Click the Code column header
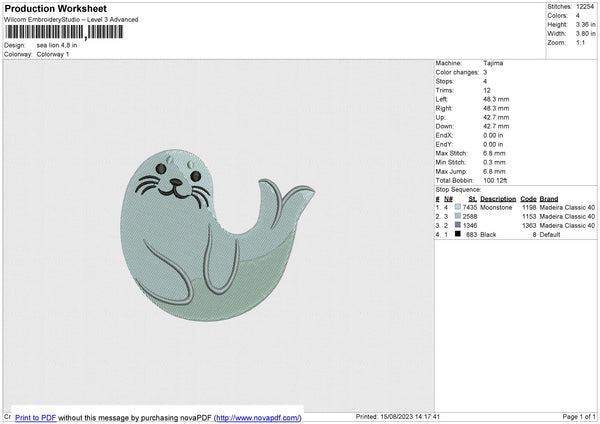Screen dimensions: 600x424 528,199
